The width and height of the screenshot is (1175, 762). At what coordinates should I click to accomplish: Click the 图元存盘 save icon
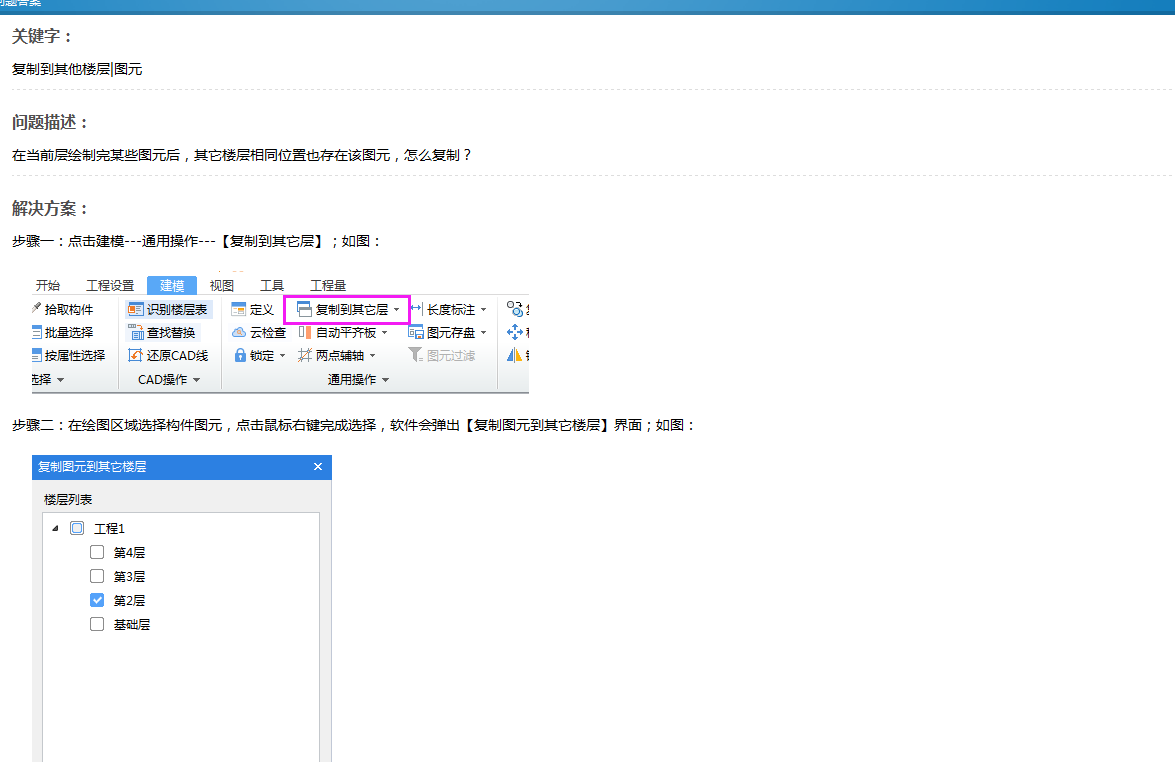point(416,332)
